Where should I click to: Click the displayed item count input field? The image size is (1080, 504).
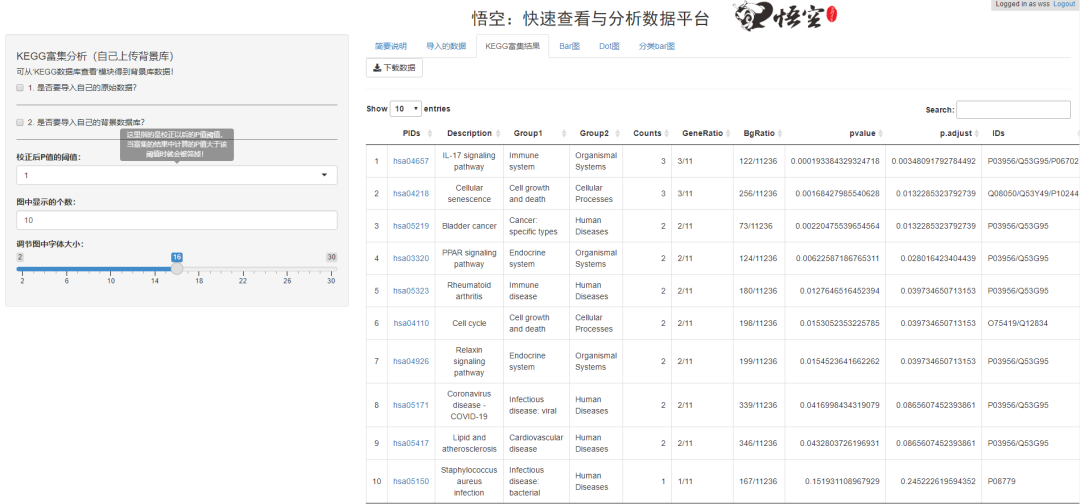pos(177,220)
